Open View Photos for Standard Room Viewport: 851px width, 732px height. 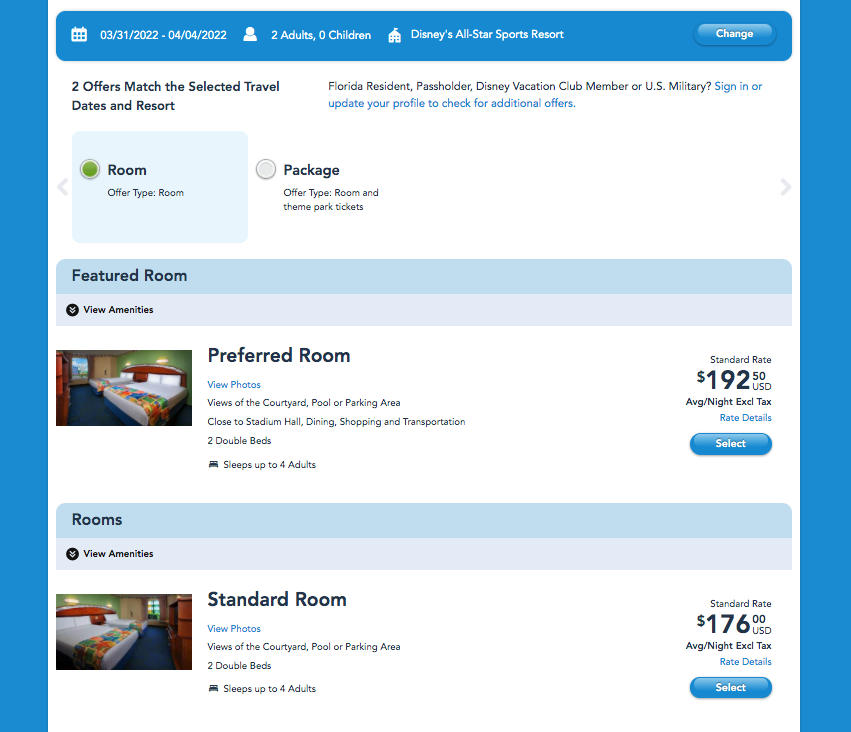234,629
